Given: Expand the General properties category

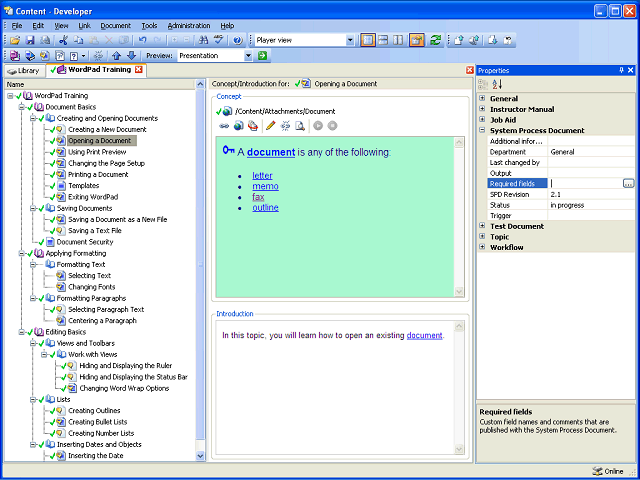Looking at the screenshot, I should coord(482,98).
